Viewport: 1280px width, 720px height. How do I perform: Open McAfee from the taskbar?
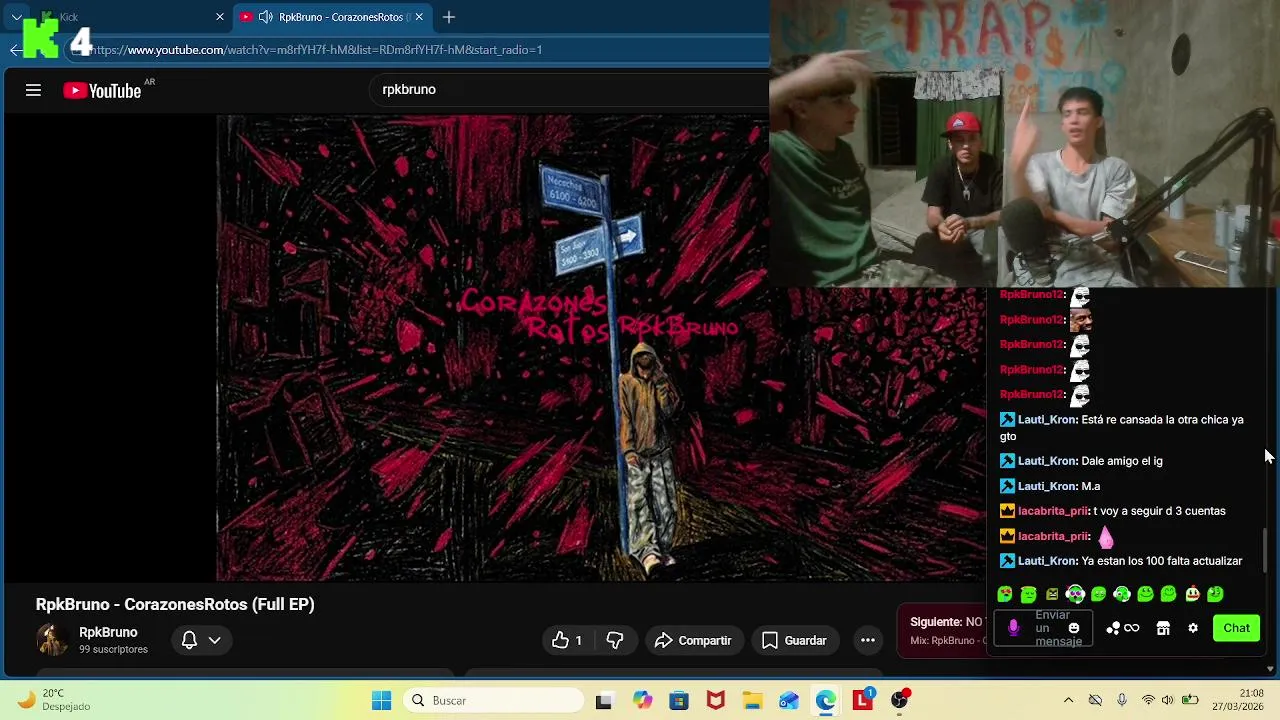(x=716, y=700)
